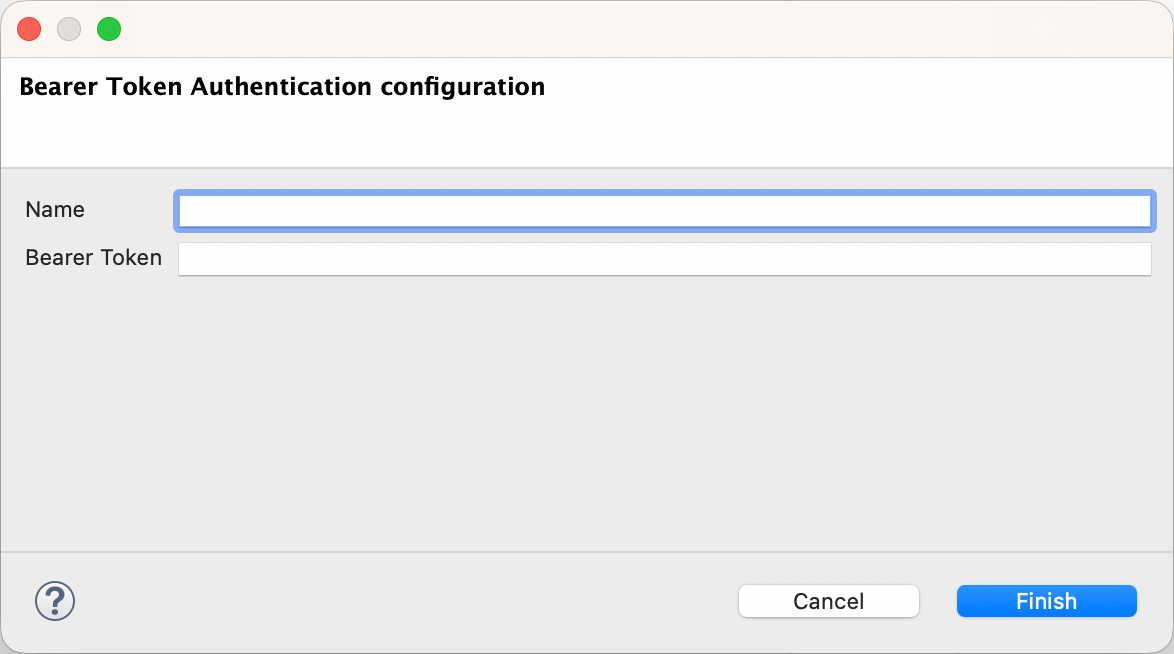Click the circled help icon bottom left
The width and height of the screenshot is (1174, 654).
pos(55,601)
